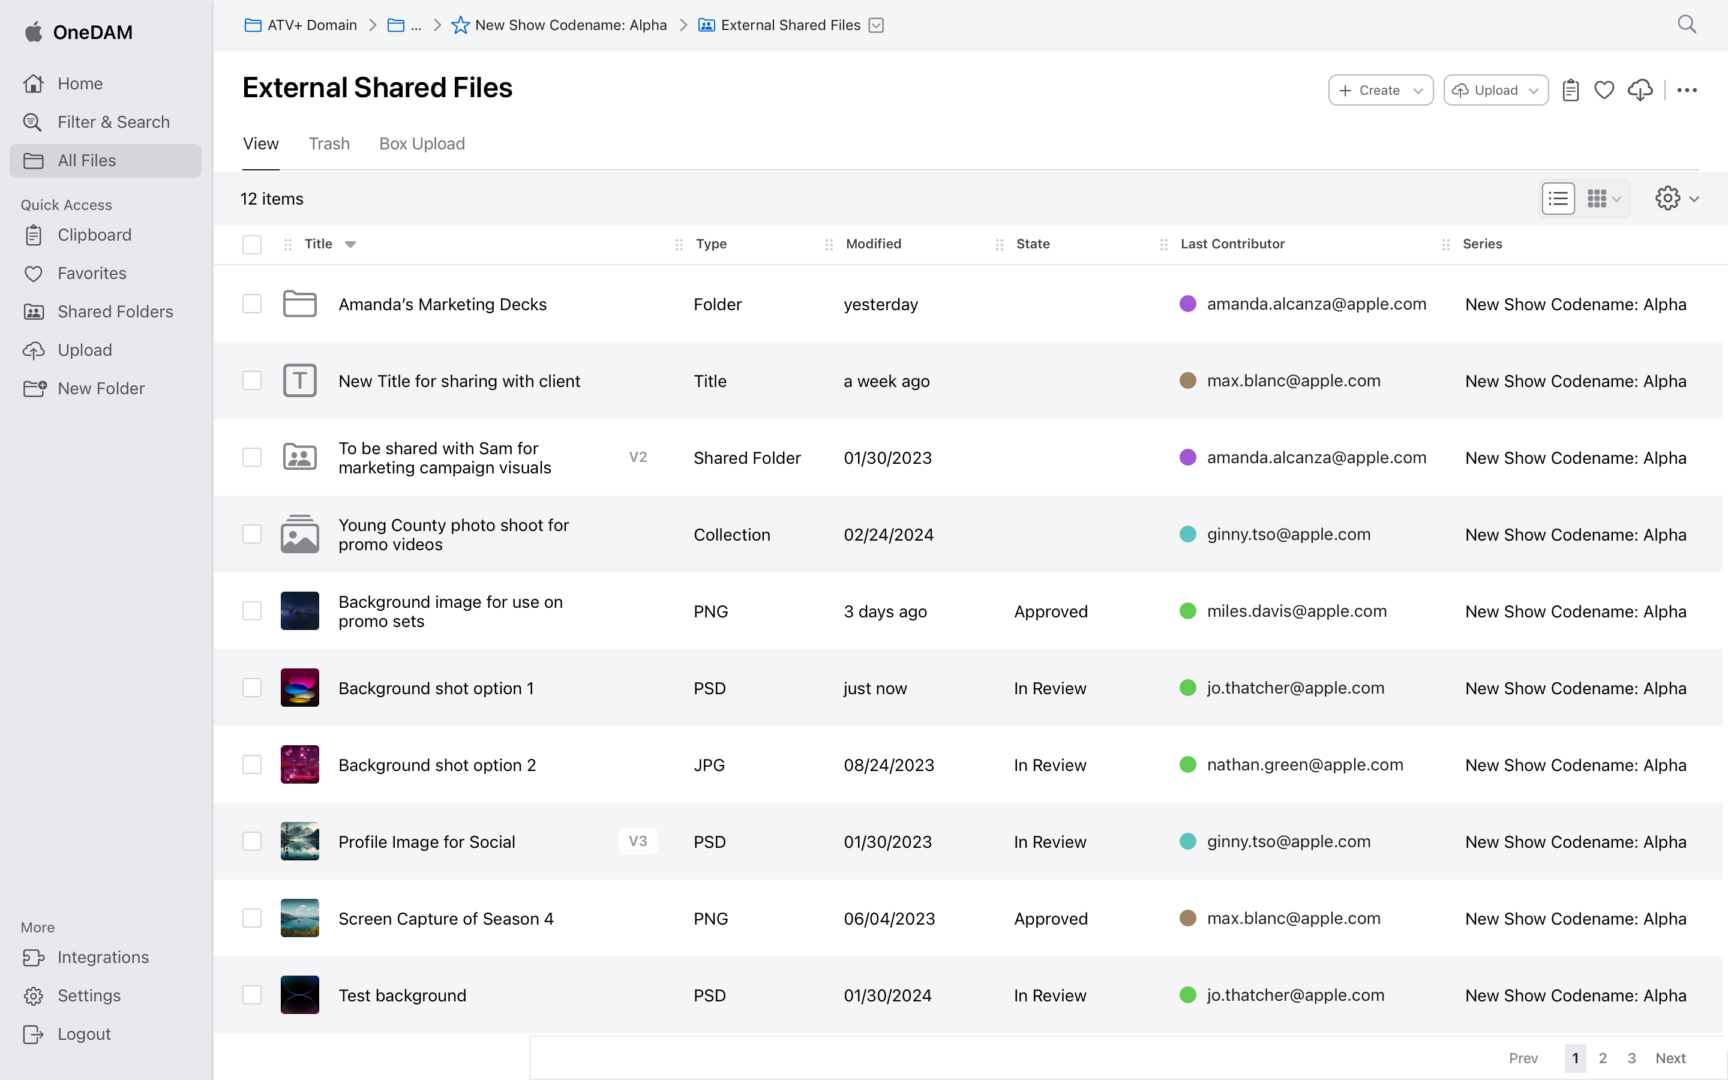This screenshot has width=1728, height=1080.
Task: Expand the Upload button dropdown
Action: click(1533, 90)
